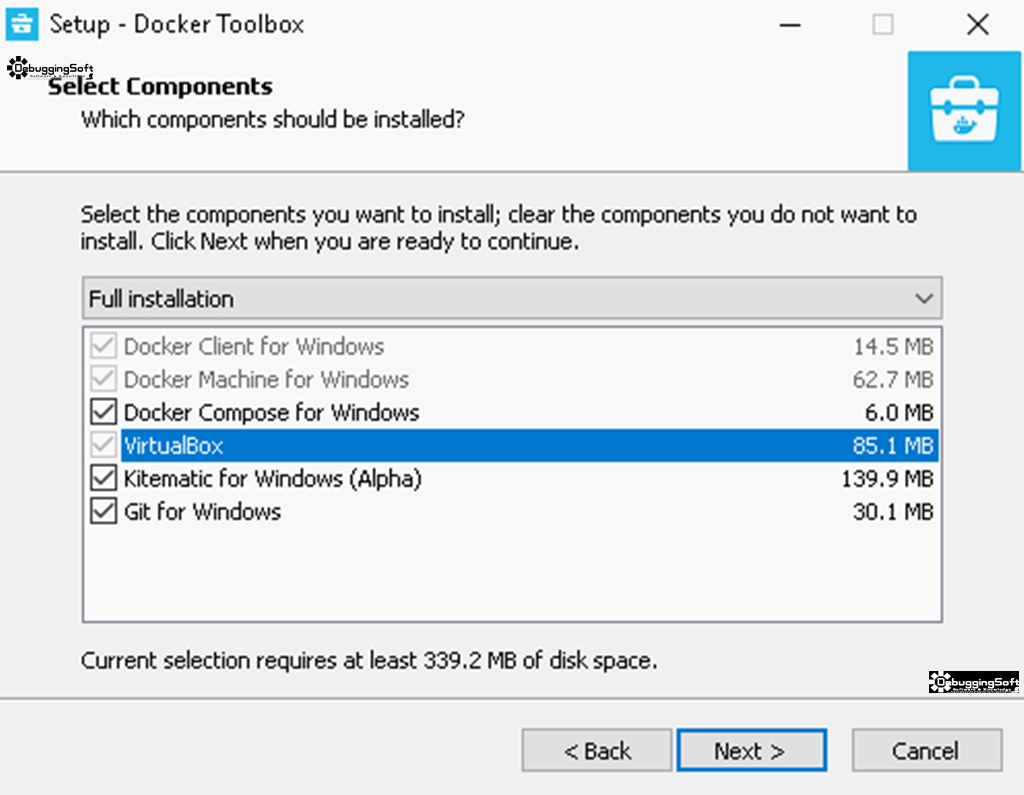Select the Docker Client for Windows label
This screenshot has height=795, width=1024.
253,346
